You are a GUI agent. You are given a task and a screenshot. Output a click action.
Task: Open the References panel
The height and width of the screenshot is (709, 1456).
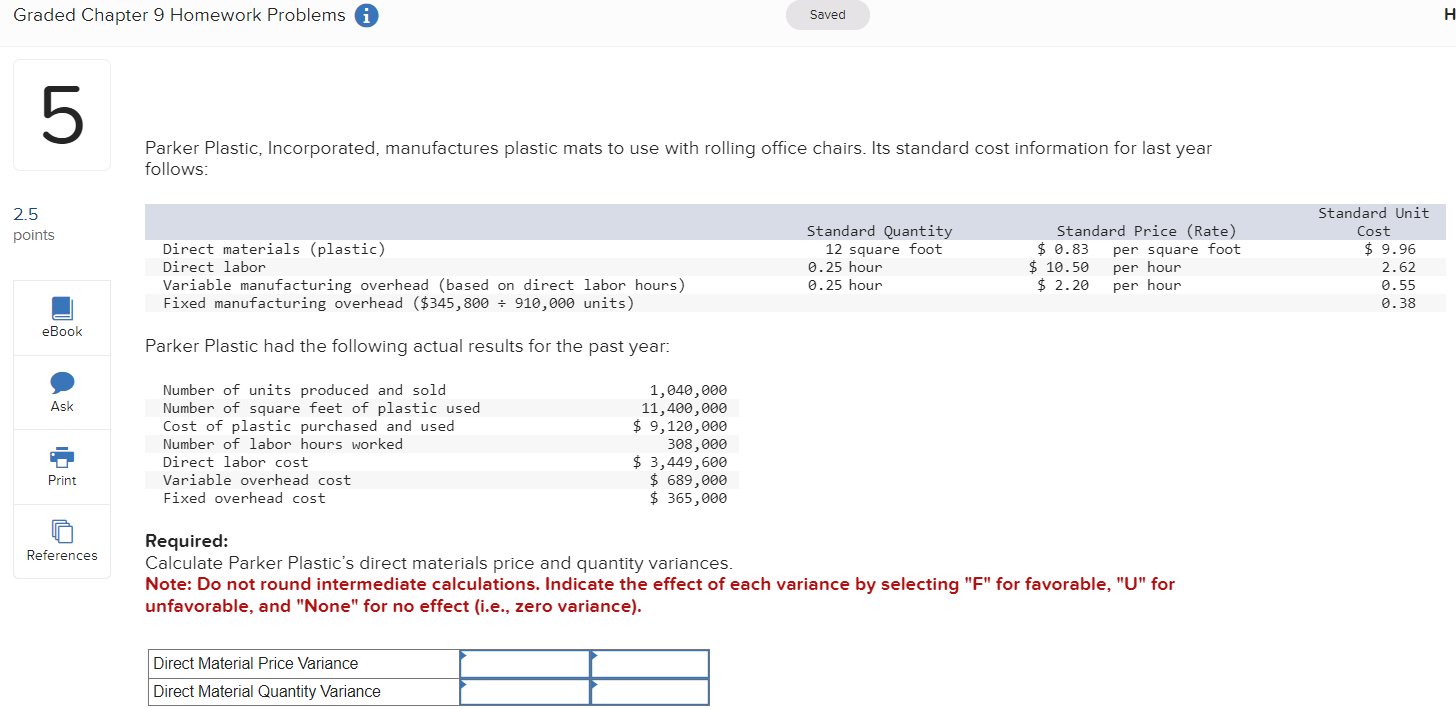[x=61, y=541]
